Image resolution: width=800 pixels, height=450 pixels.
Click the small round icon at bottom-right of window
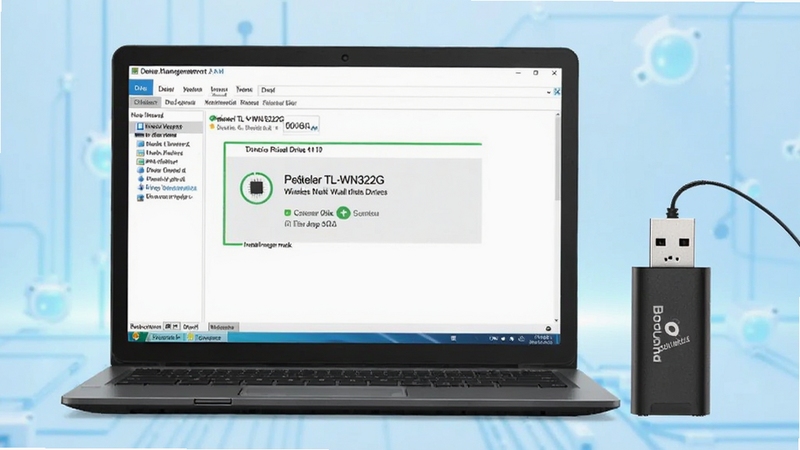[548, 329]
